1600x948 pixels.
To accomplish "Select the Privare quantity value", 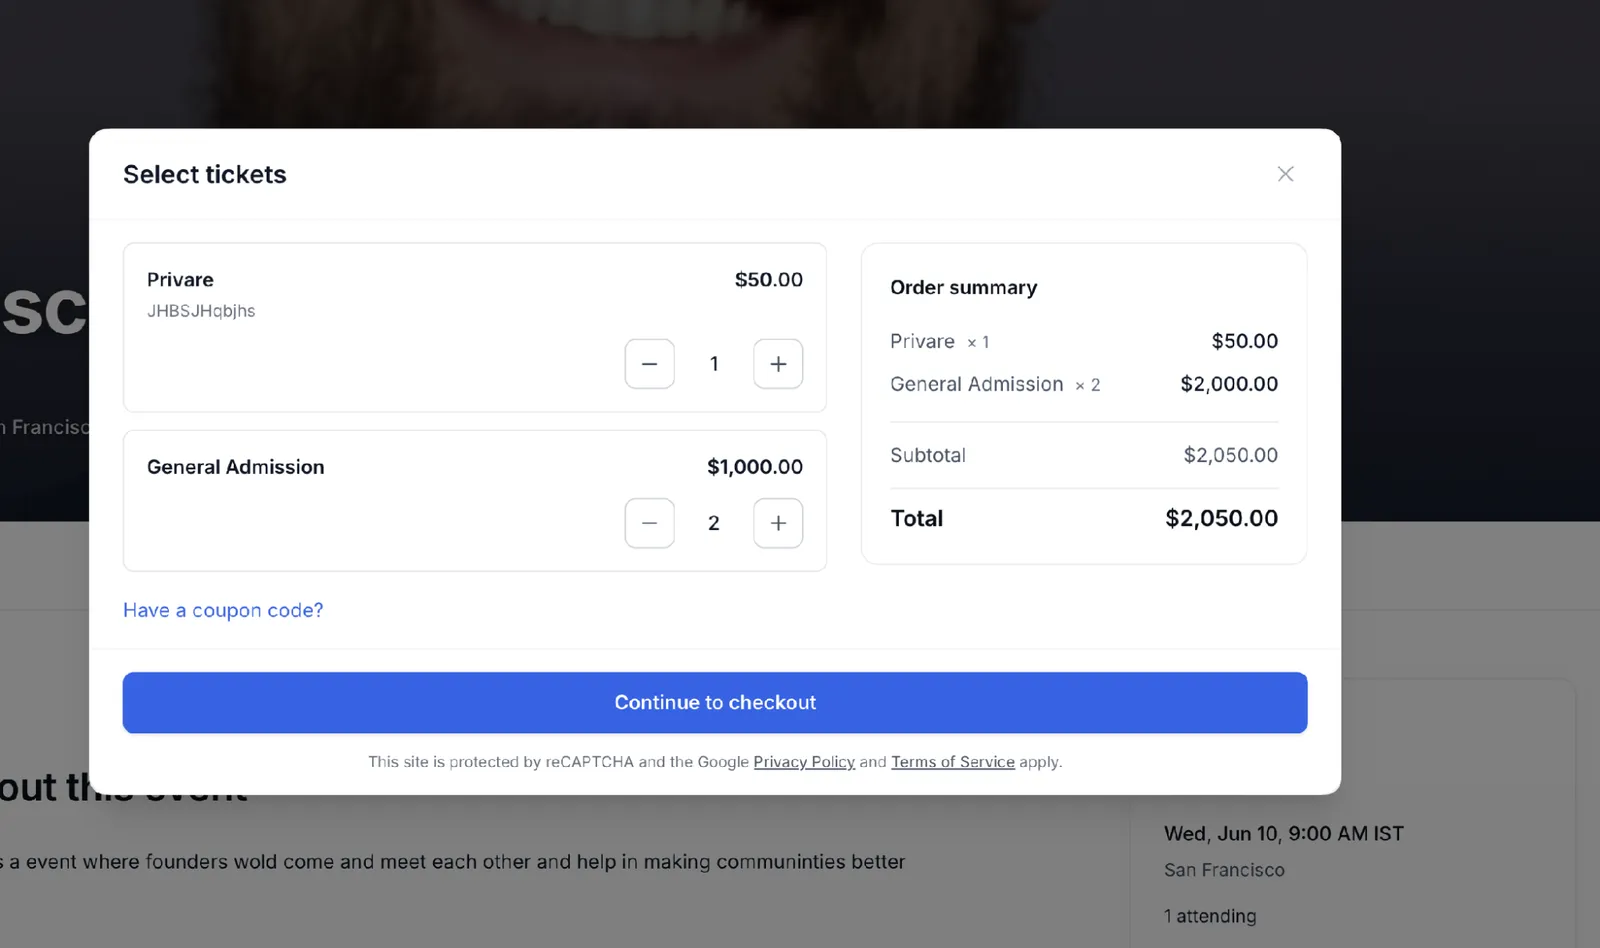I will (x=714, y=364).
